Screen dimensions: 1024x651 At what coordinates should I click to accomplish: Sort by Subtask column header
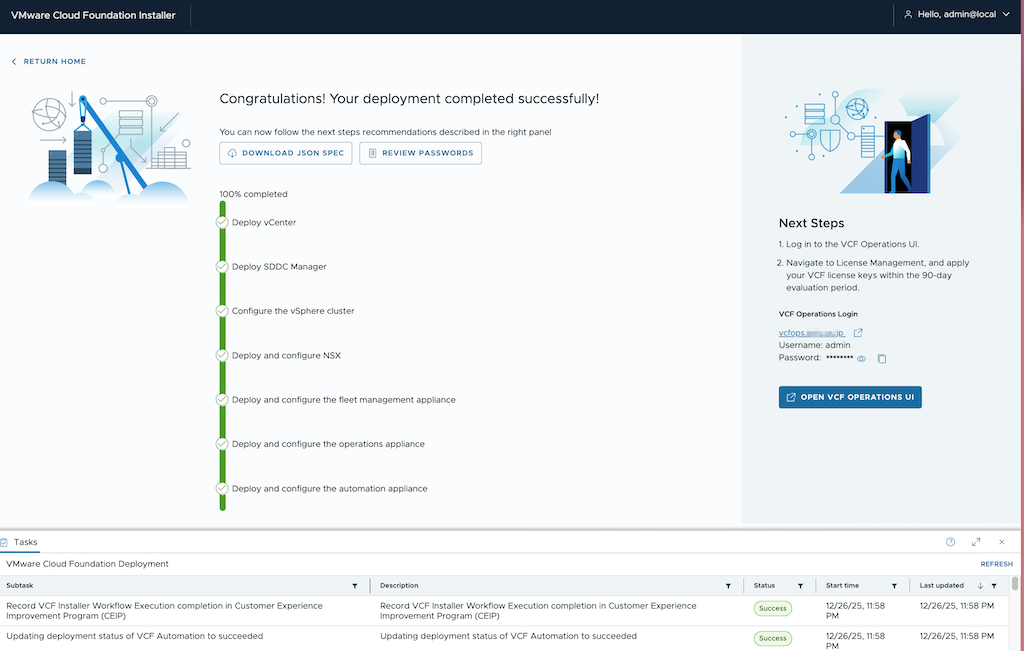[20, 586]
